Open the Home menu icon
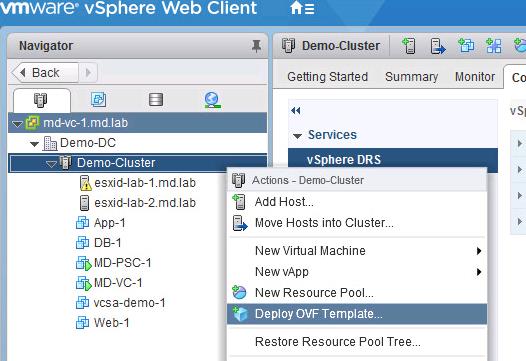This screenshot has height=361, width=526. coord(302,8)
